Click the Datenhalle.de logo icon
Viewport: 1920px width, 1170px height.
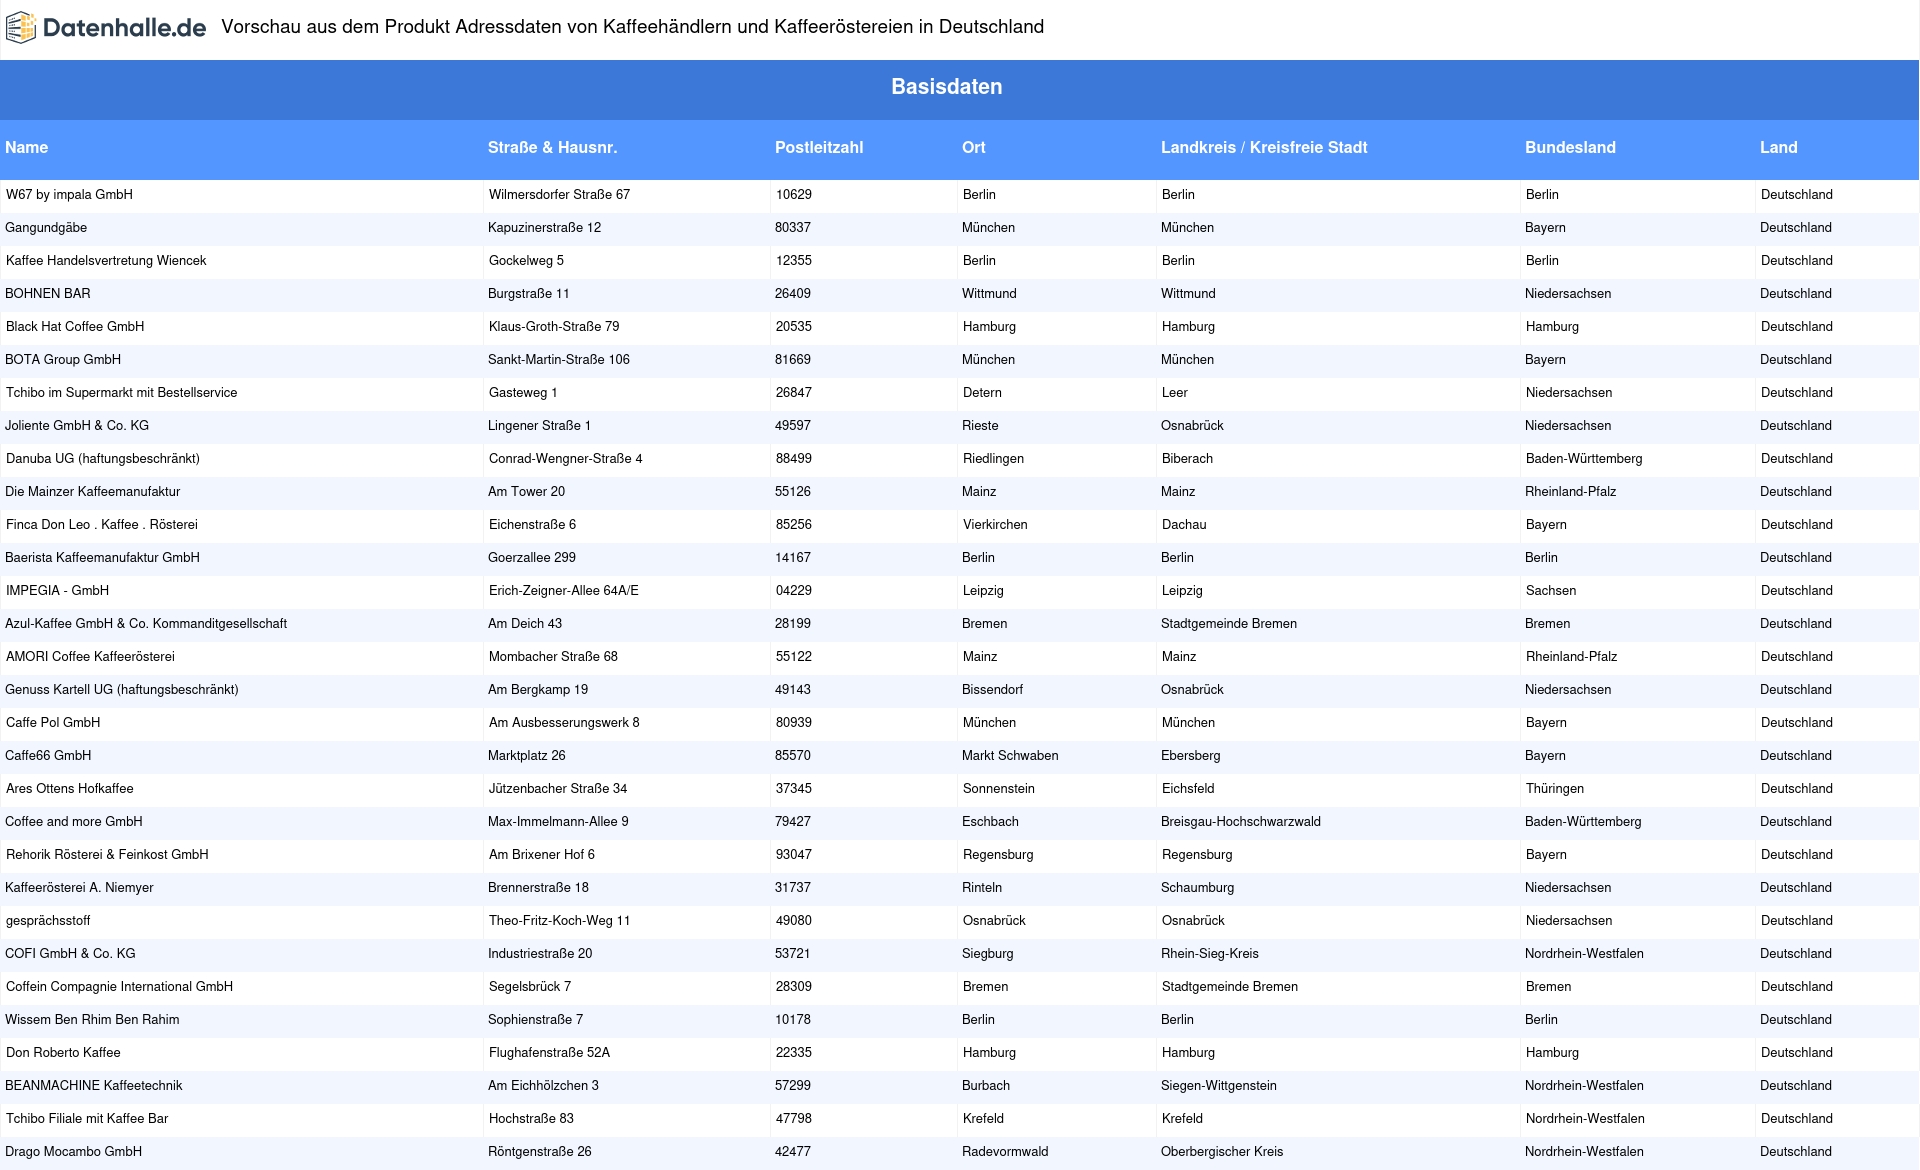21,28
